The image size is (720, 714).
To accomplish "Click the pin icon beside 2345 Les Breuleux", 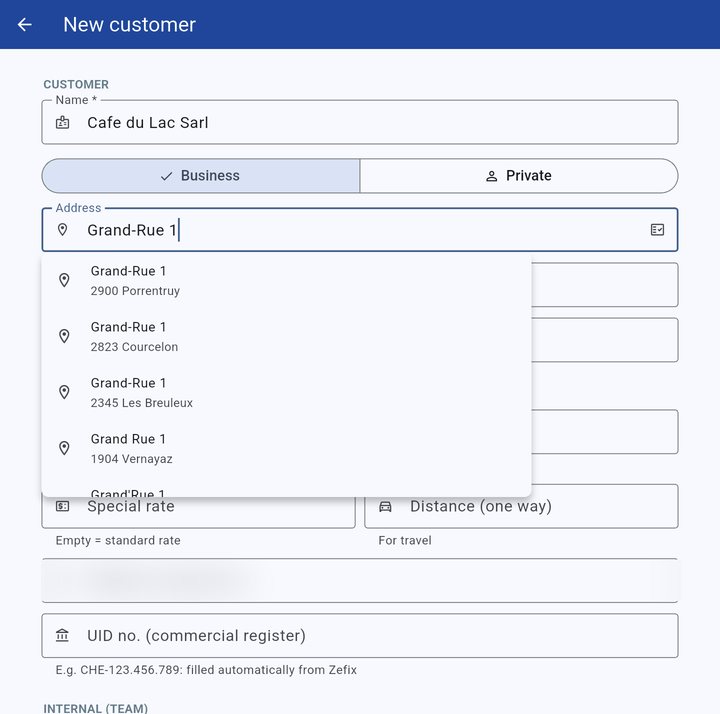I will [x=64, y=392].
